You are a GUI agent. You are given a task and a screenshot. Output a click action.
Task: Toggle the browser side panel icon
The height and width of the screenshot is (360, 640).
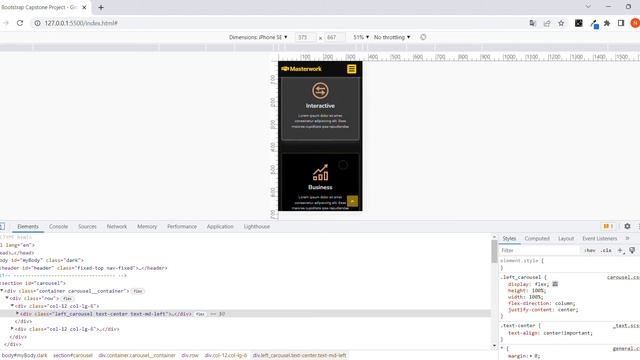621,23
